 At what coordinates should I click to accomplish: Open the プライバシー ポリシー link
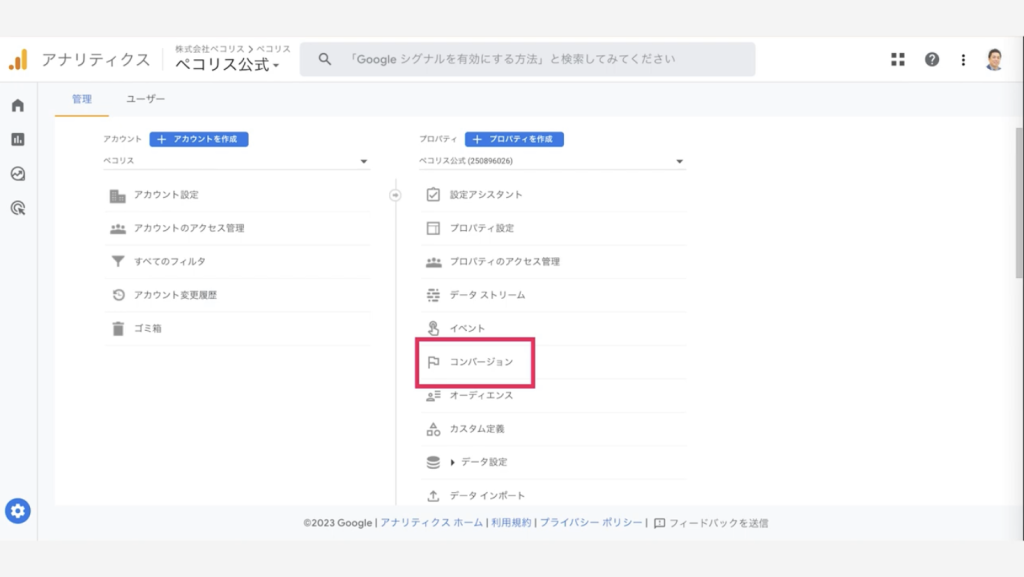[591, 523]
